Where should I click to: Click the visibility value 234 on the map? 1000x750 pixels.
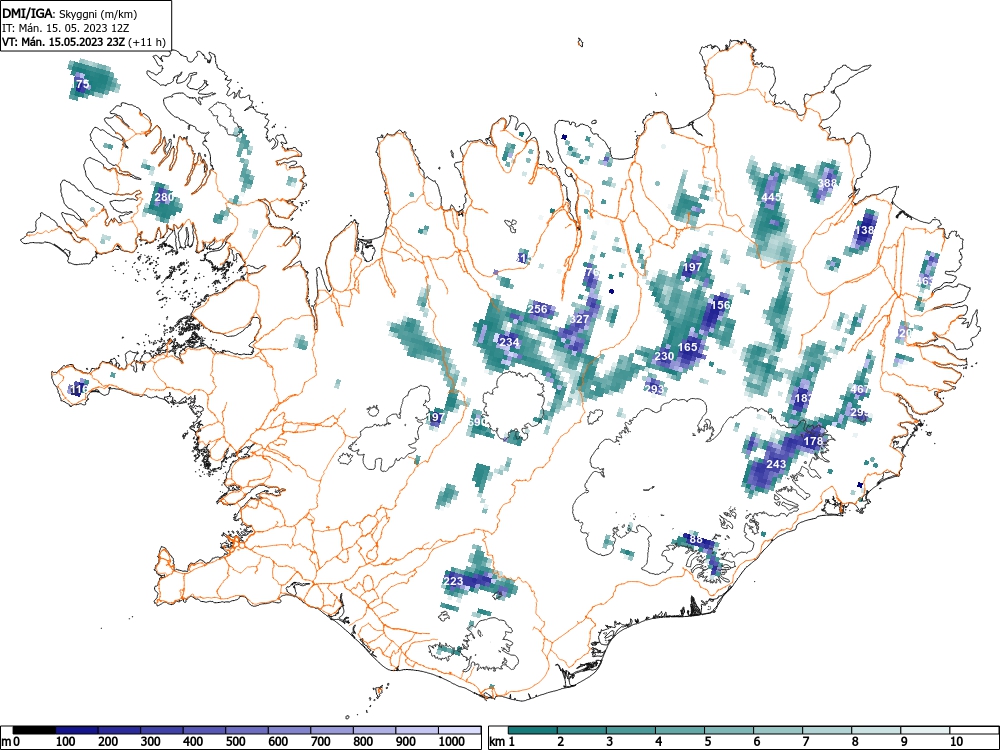[x=509, y=342]
